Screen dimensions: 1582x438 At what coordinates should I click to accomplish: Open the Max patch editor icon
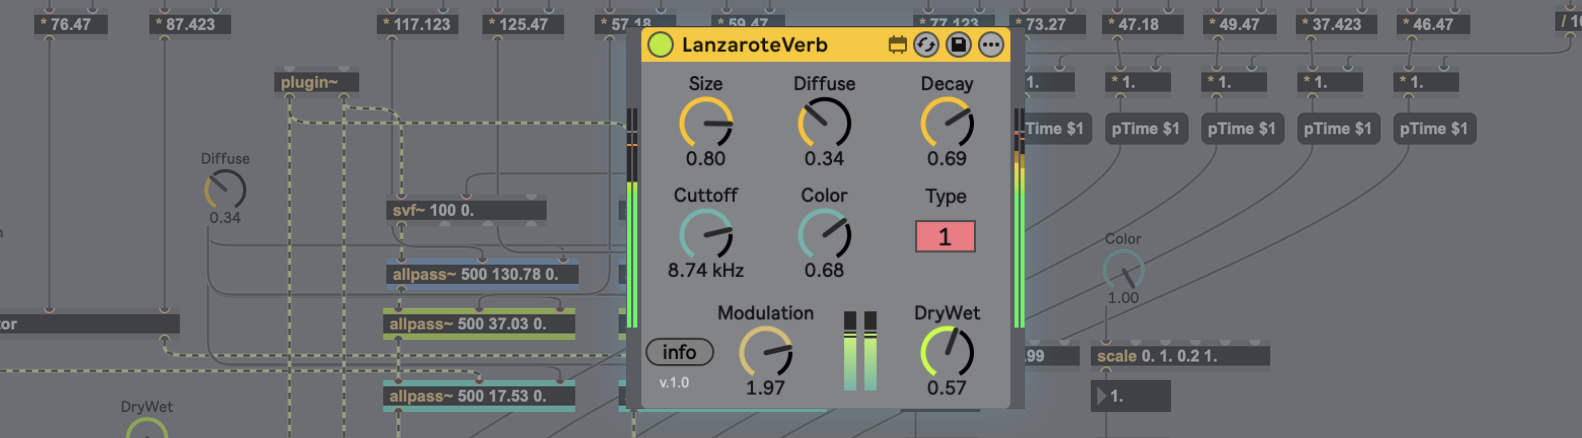pyautogui.click(x=897, y=45)
